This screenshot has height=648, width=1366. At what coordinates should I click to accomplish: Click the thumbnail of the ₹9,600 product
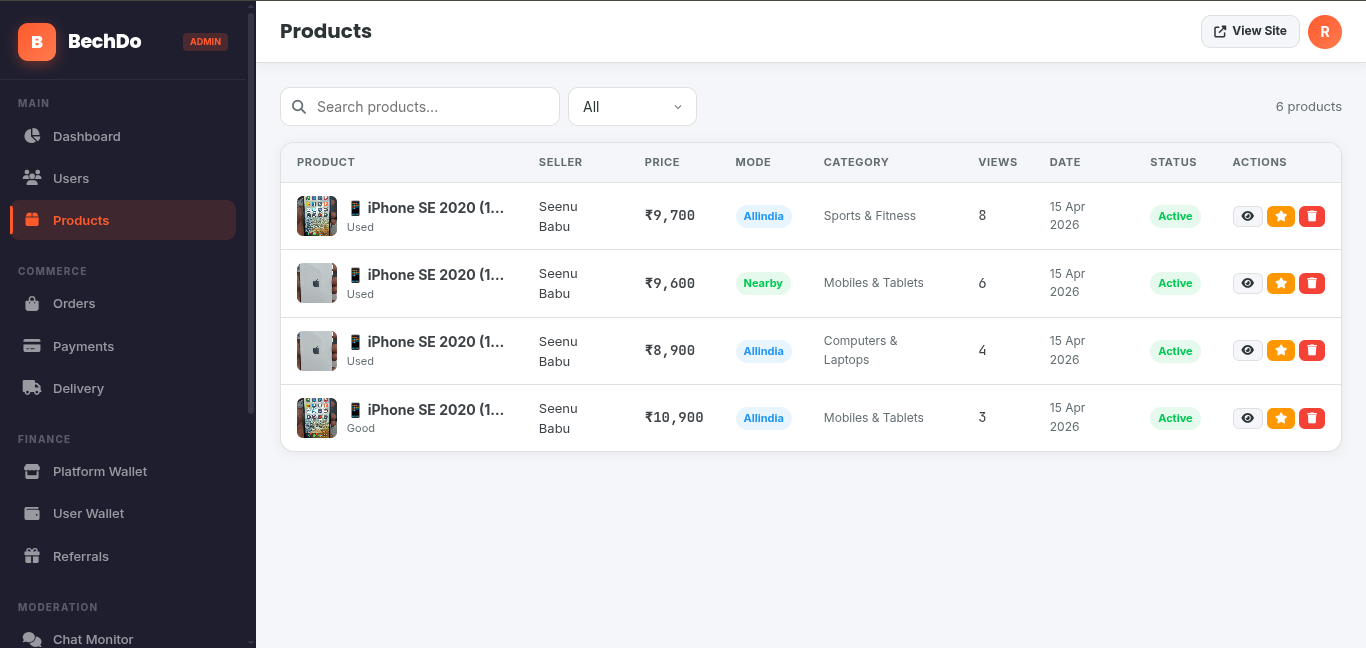[317, 283]
